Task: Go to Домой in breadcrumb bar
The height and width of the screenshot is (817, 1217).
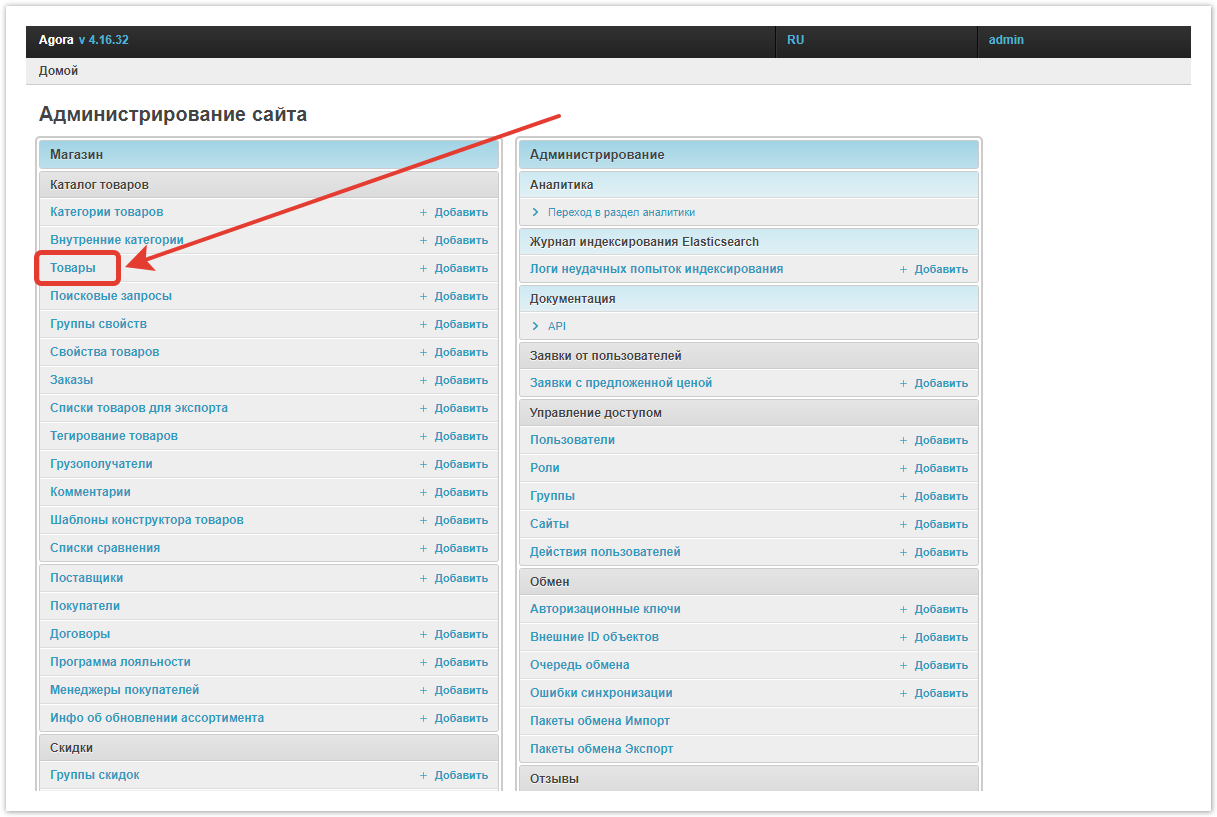Action: [58, 71]
